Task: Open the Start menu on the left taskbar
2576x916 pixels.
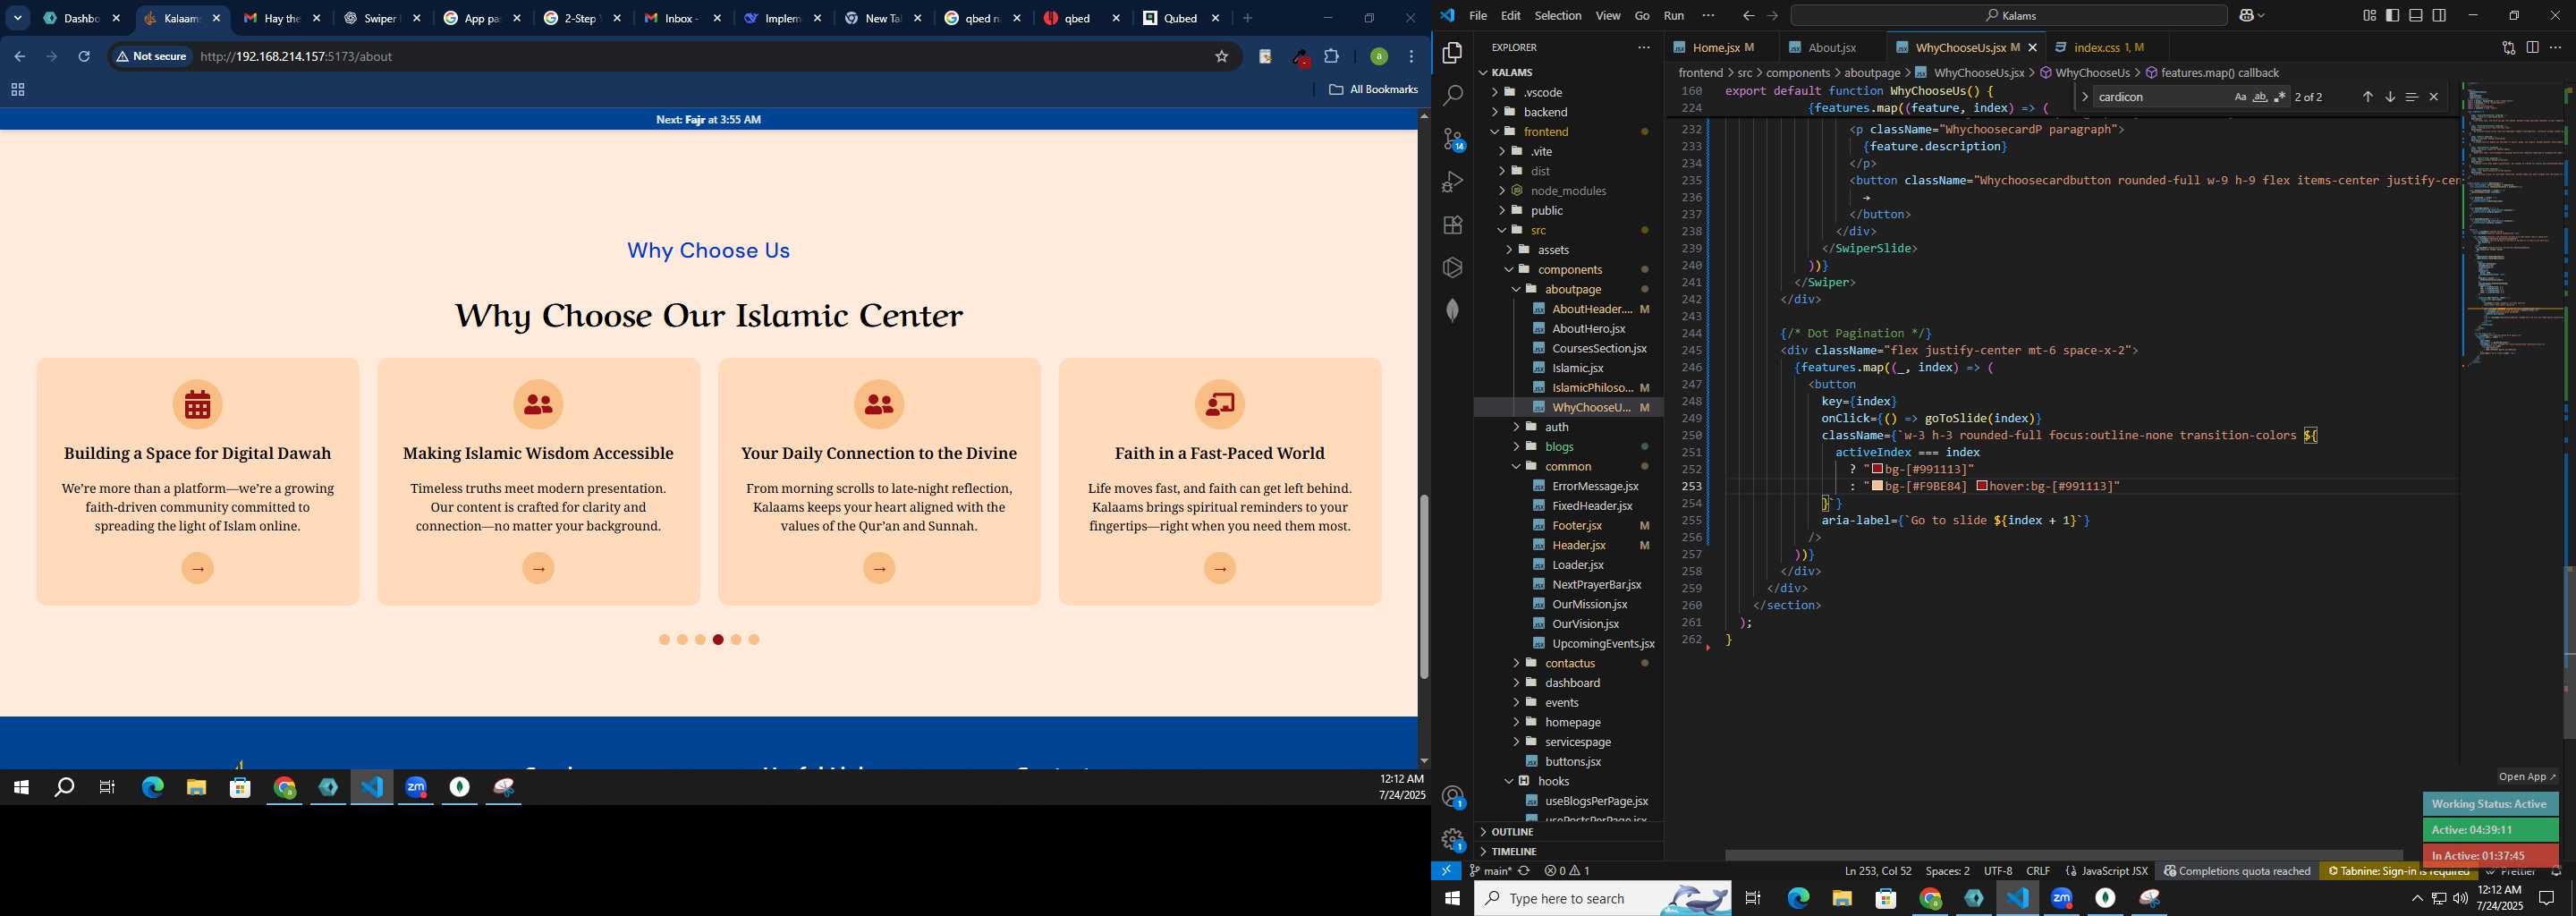Action: point(21,788)
